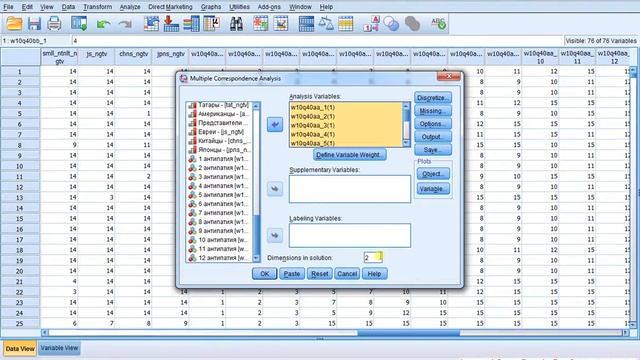Switch to the Variable View tab
640x360 pixels.
pos(59,348)
